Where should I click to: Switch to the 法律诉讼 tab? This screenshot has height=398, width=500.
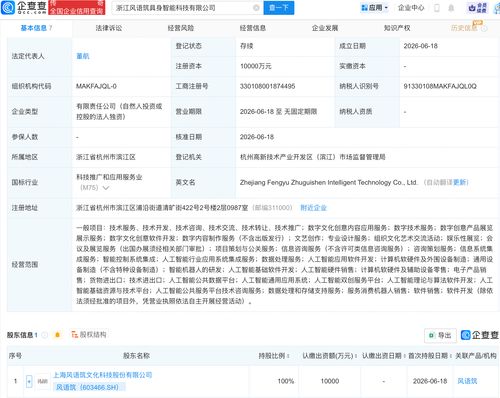109,28
